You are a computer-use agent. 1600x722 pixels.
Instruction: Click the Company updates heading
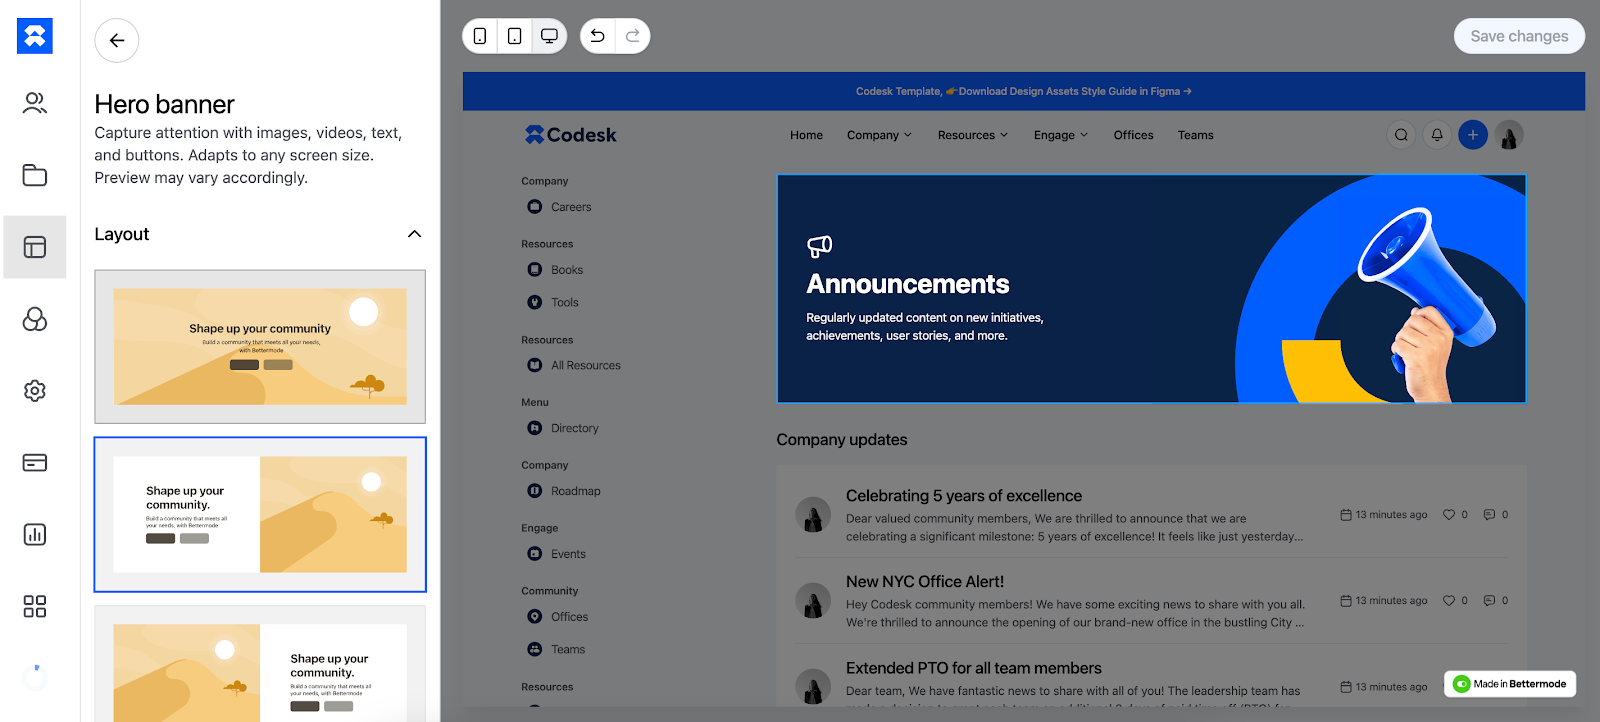[x=842, y=440]
